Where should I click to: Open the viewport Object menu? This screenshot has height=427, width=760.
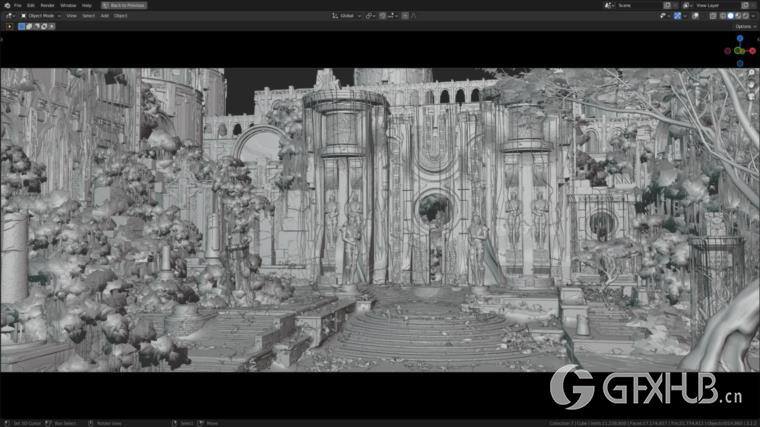pyautogui.click(x=120, y=16)
